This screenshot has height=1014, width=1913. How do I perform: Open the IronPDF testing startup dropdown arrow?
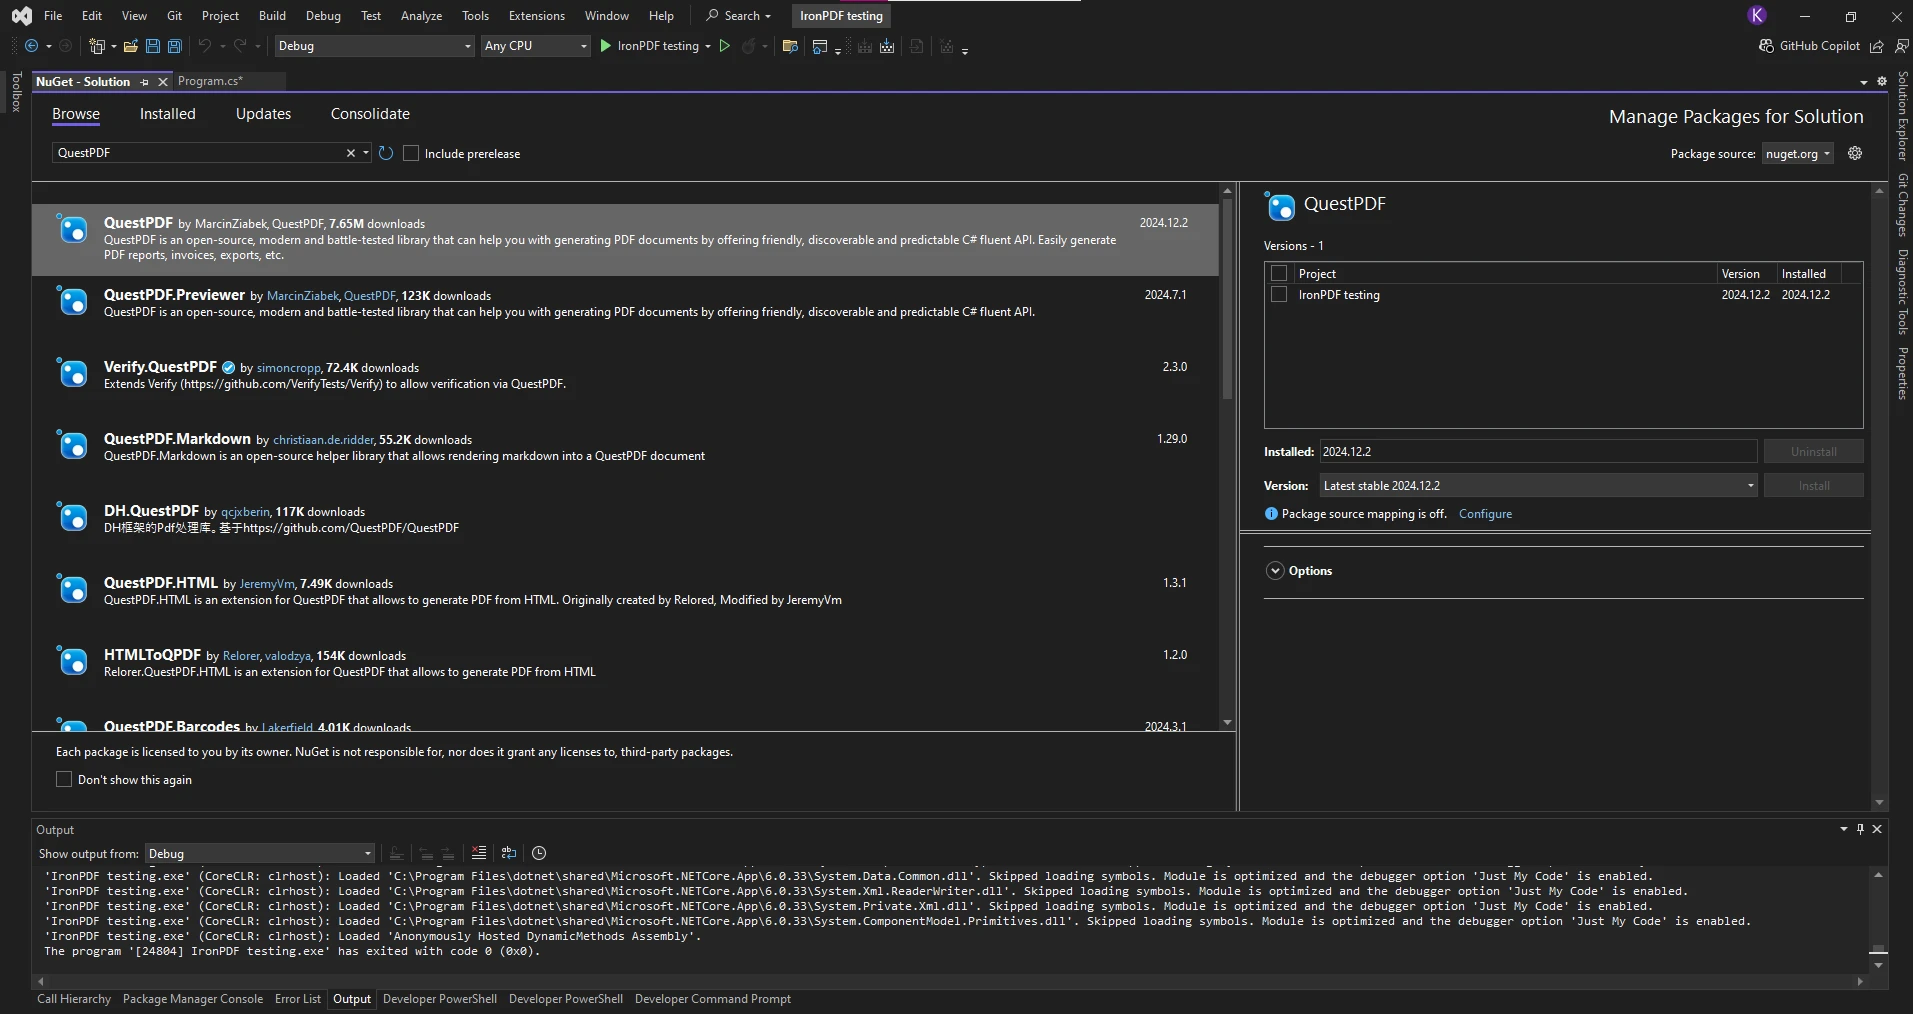click(x=708, y=46)
